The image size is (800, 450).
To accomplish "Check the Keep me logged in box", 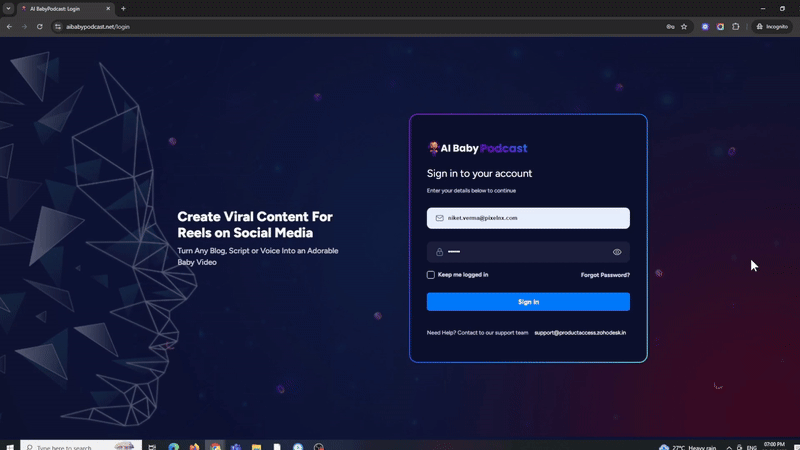I will (431, 275).
